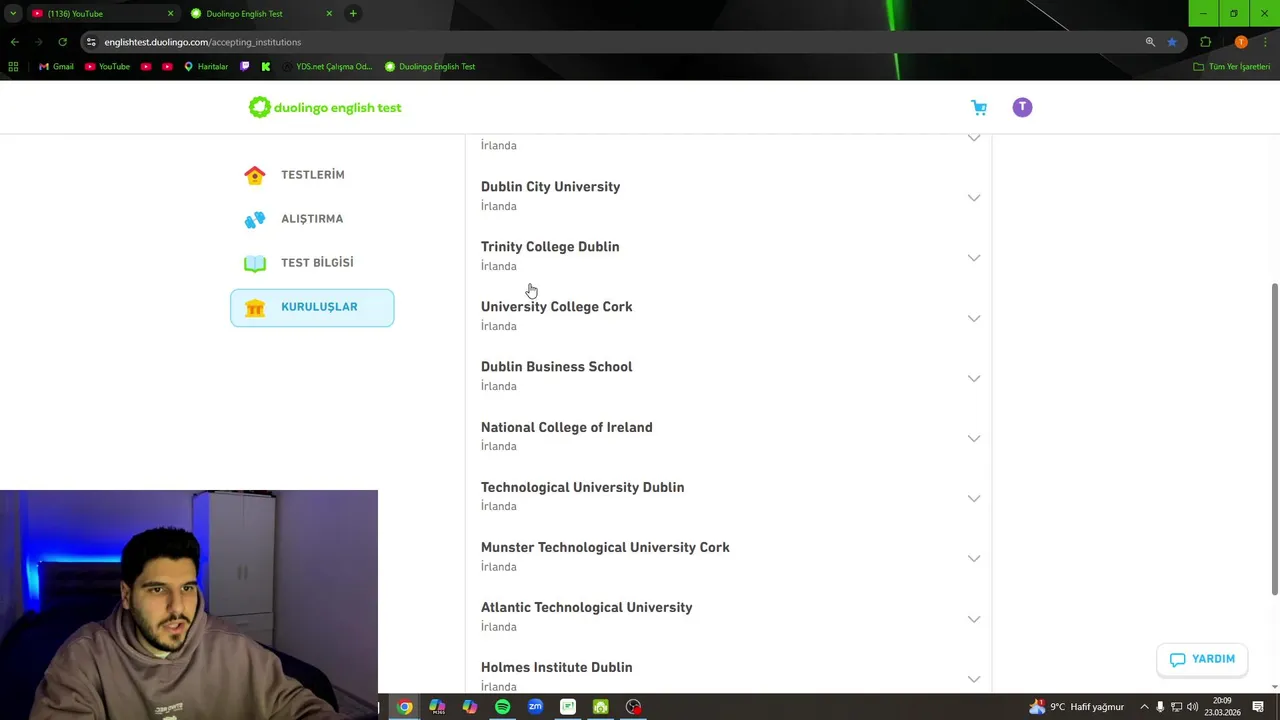Screen dimensions: 1280x720
Task: Open the Tüm Yer İşaretleri folder
Action: pos(1232,67)
